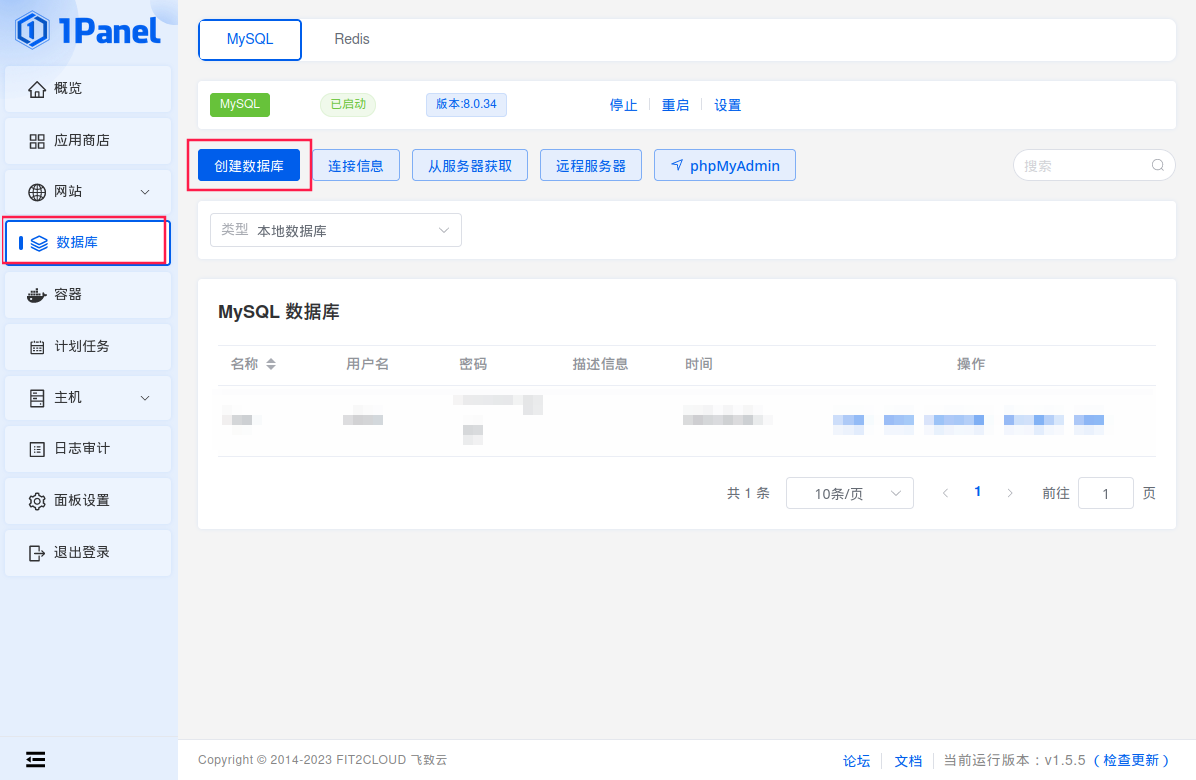Screen dimensions: 1196x780
Task: Open 概览 in the sidebar
Action: pos(88,89)
